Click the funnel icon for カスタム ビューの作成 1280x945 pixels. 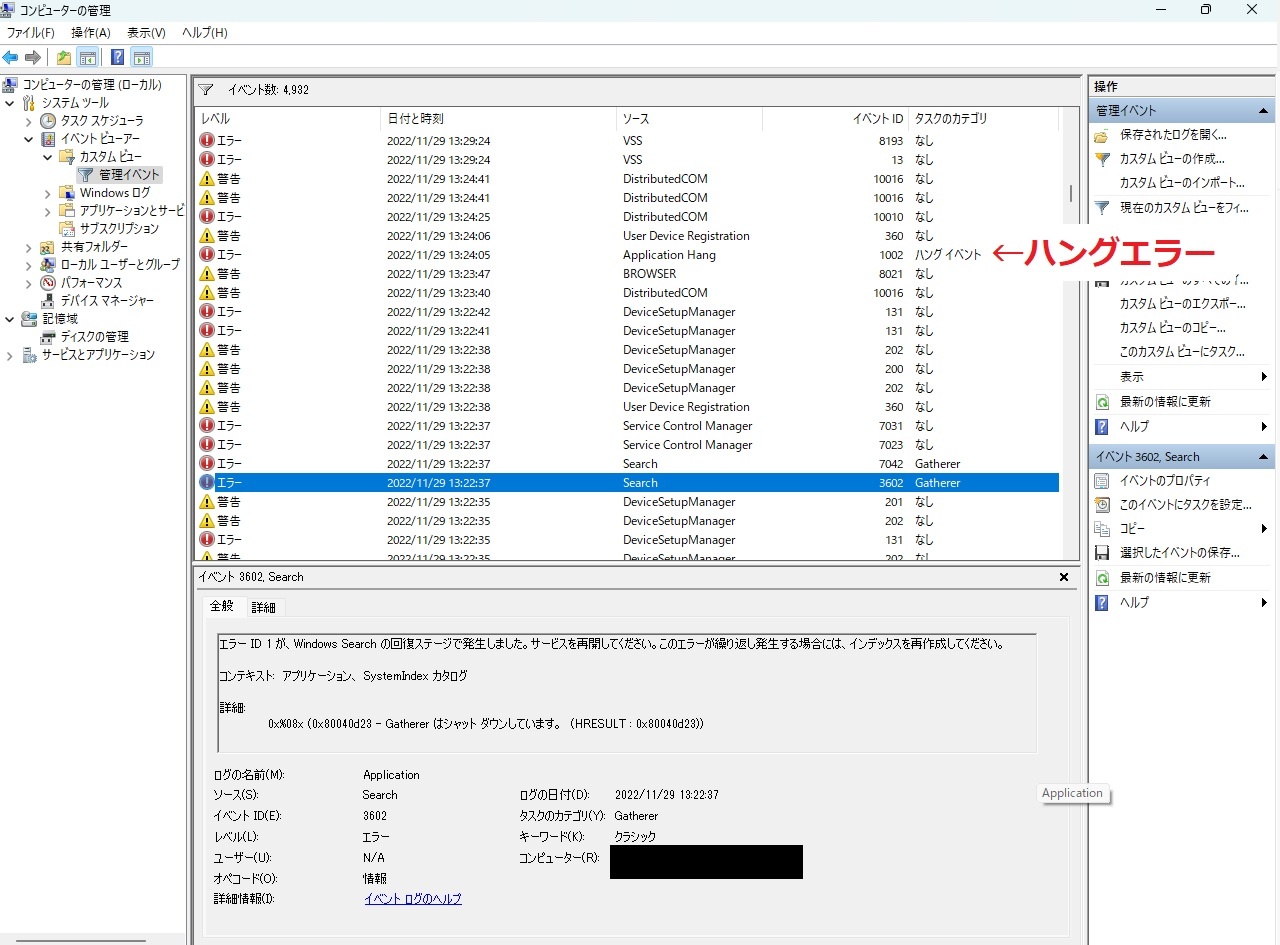(x=1102, y=159)
